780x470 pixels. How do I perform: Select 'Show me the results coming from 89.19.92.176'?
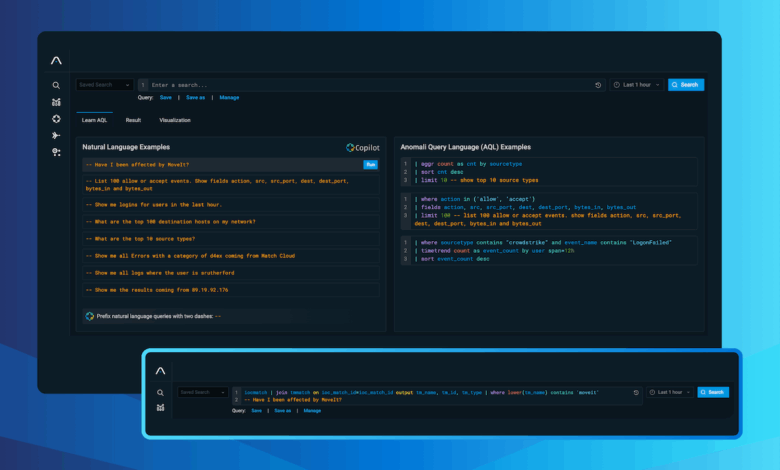(230, 290)
